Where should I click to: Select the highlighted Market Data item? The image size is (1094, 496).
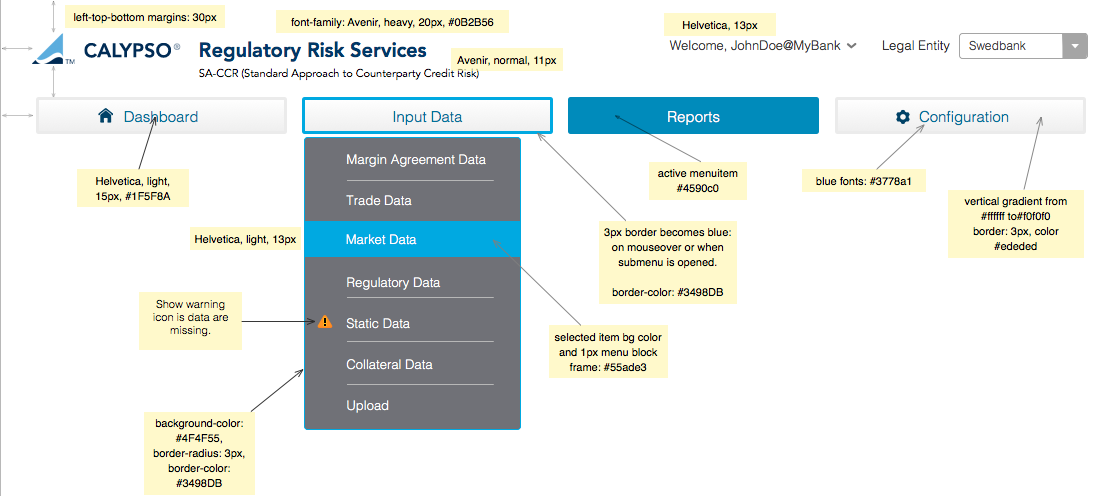tap(381, 240)
